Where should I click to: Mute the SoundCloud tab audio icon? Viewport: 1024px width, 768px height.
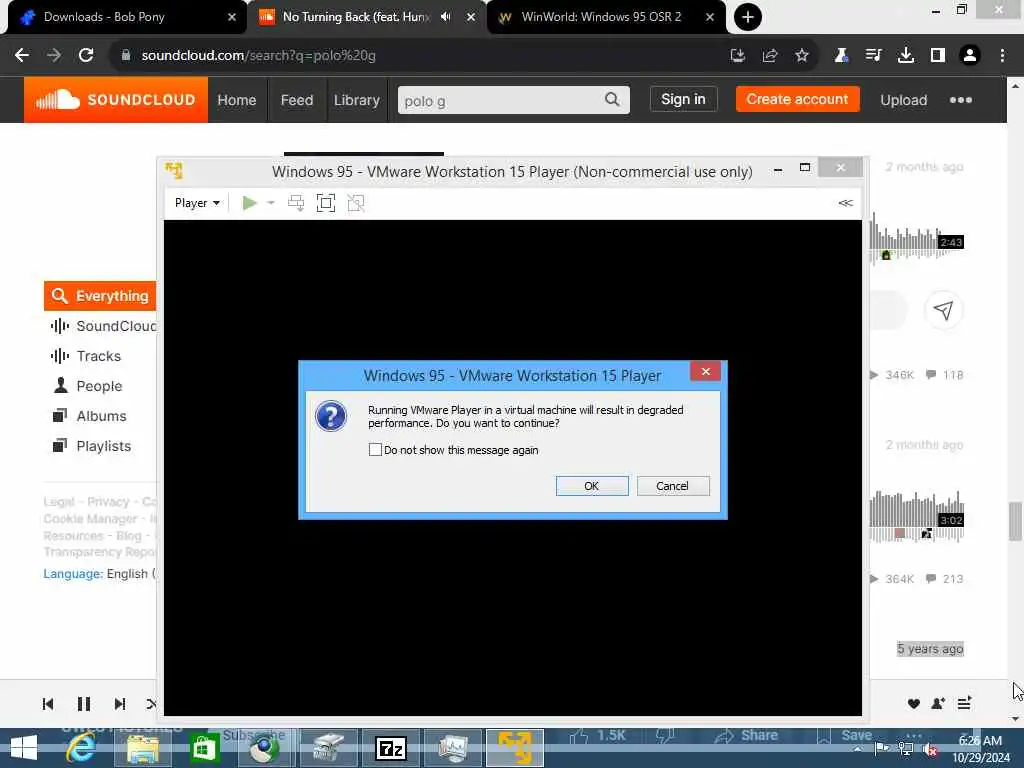(x=445, y=17)
